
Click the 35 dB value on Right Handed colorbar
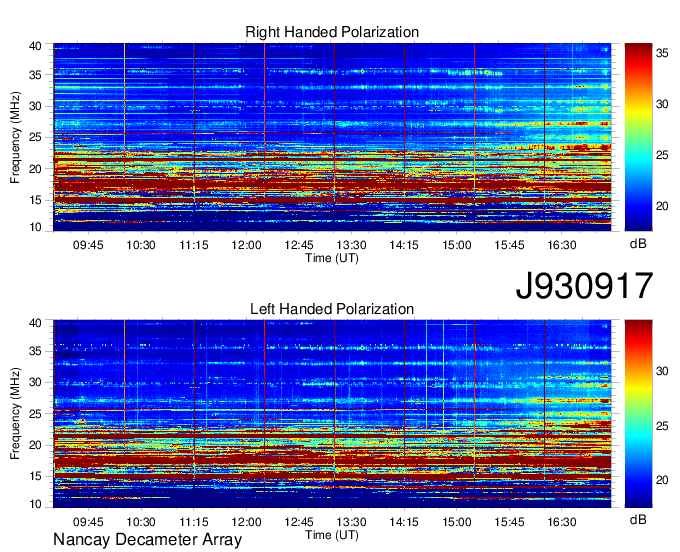662,53
